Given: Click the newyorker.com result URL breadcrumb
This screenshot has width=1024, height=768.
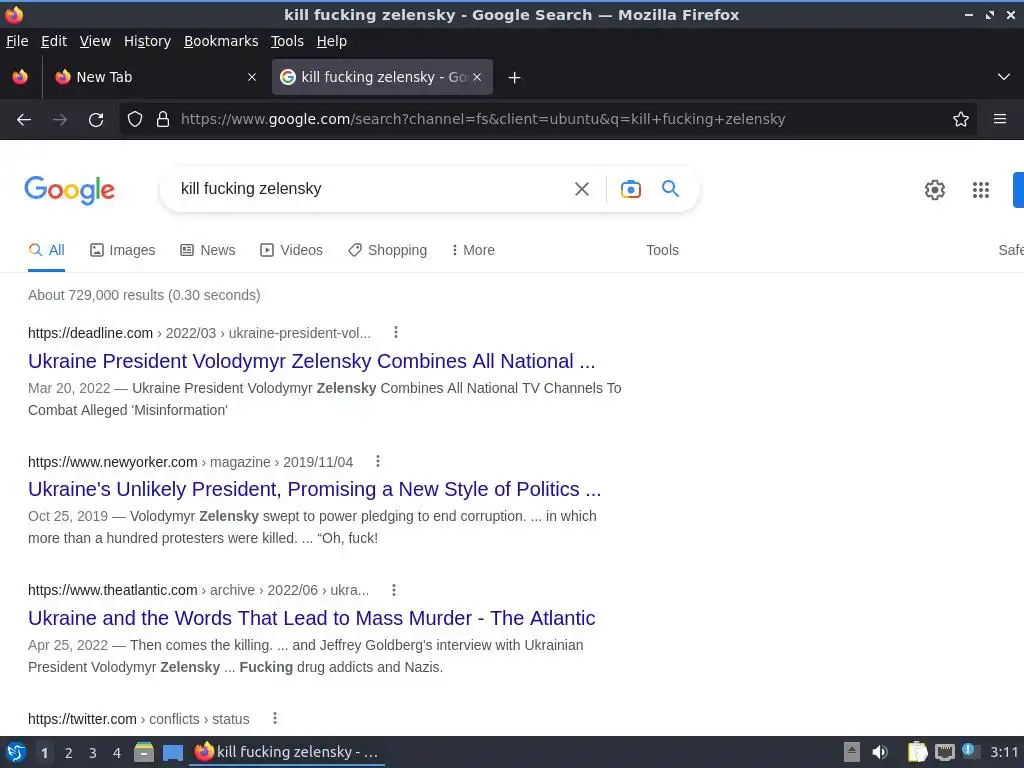Looking at the screenshot, I should pos(190,462).
